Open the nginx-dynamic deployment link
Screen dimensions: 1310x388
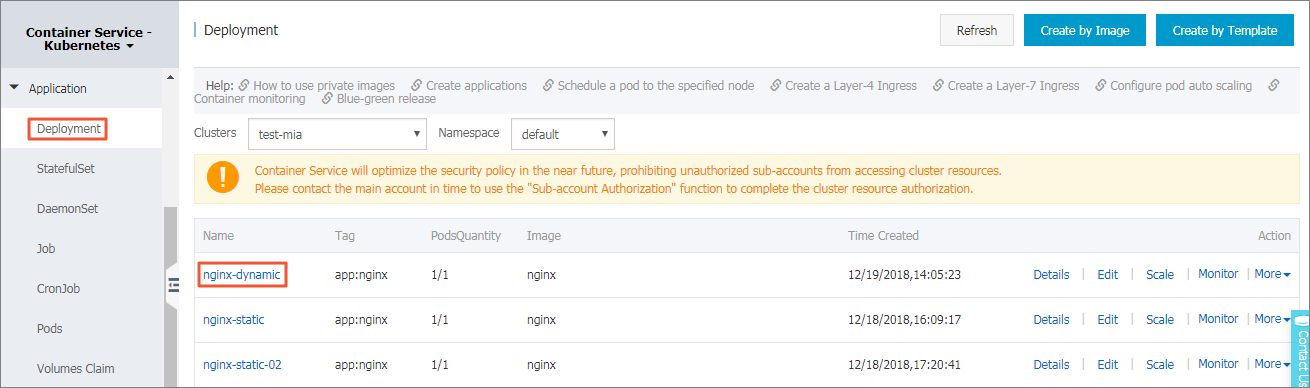pos(242,274)
